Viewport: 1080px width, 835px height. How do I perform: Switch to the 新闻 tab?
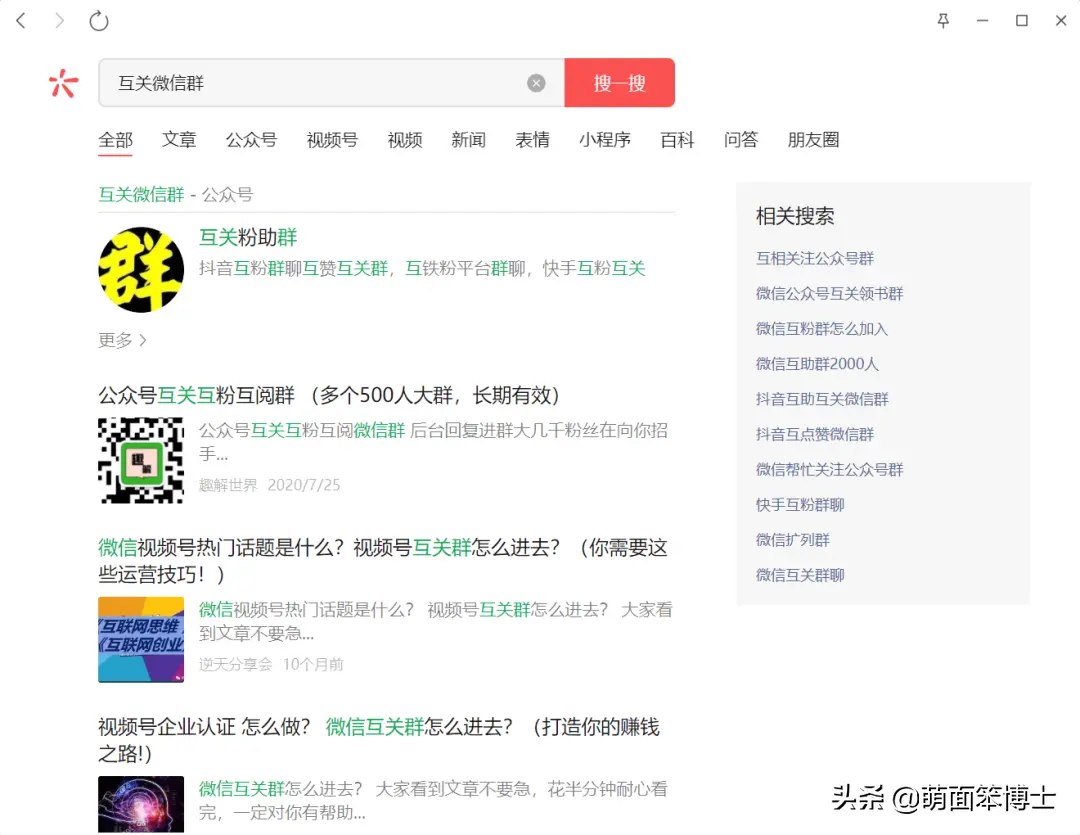468,140
